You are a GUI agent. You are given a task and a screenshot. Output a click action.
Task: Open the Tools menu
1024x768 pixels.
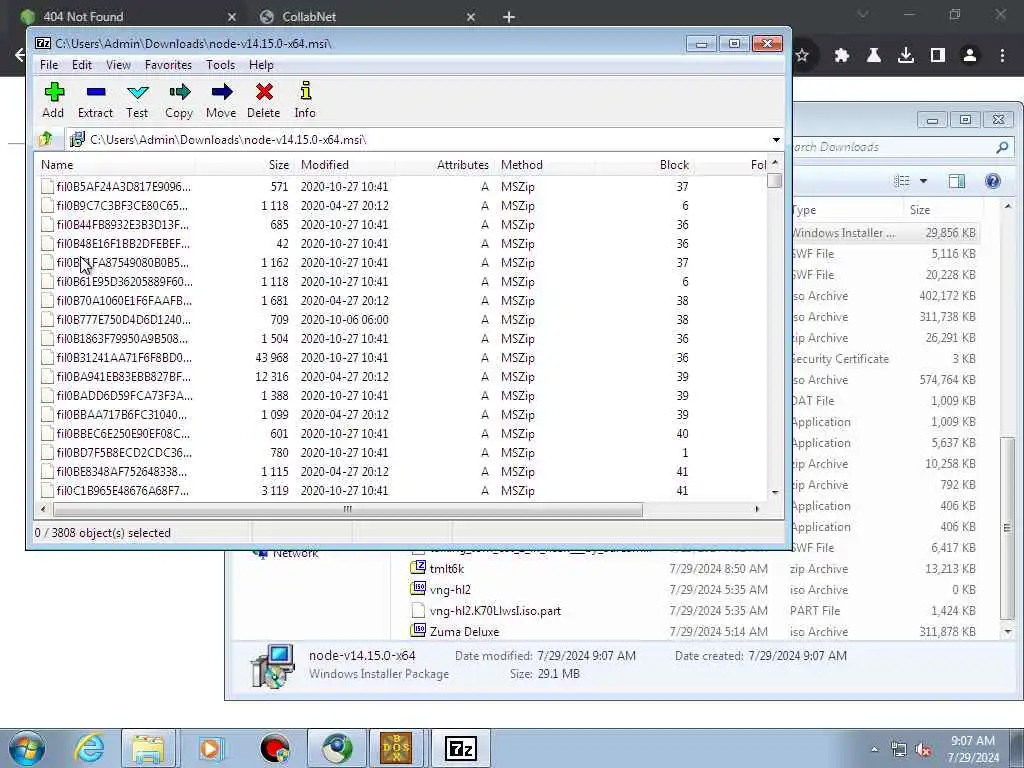(x=220, y=65)
